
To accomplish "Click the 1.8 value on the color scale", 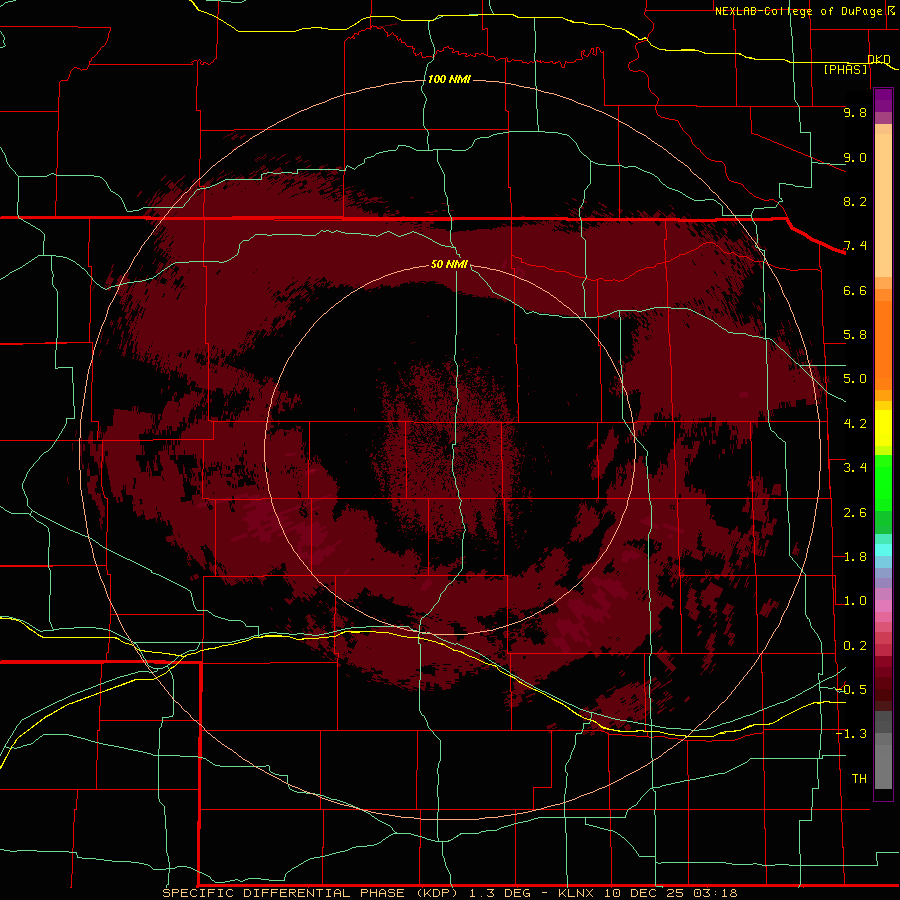I will point(855,557).
